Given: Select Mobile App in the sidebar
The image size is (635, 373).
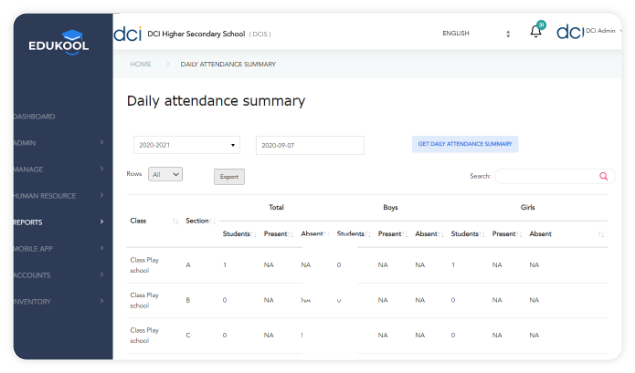Looking at the screenshot, I should pyautogui.click(x=33, y=249).
